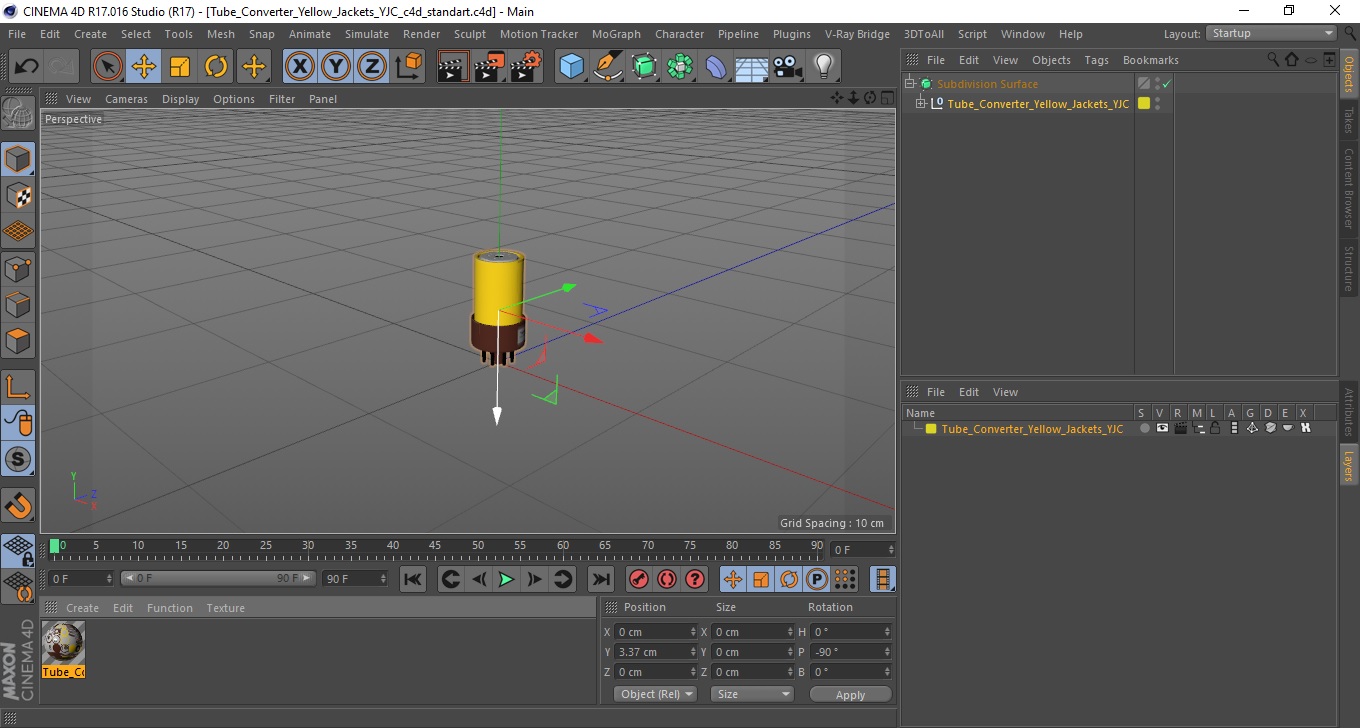This screenshot has width=1360, height=728.
Task: Open Object (Rel) coordinate dropdown
Action: [x=655, y=694]
